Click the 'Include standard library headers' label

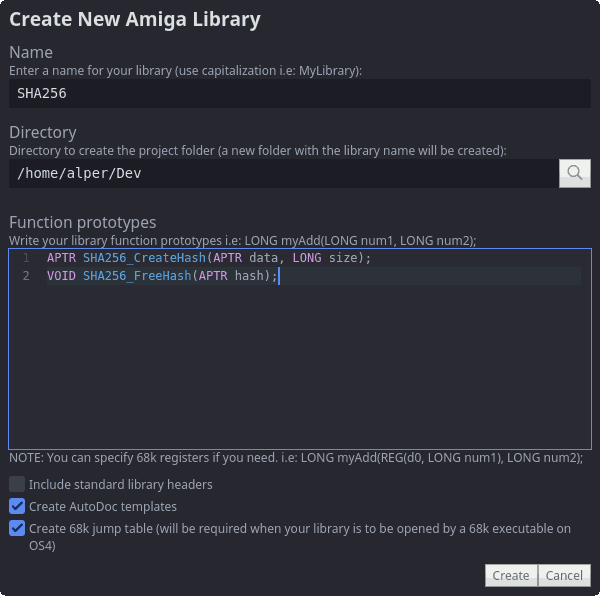121,484
